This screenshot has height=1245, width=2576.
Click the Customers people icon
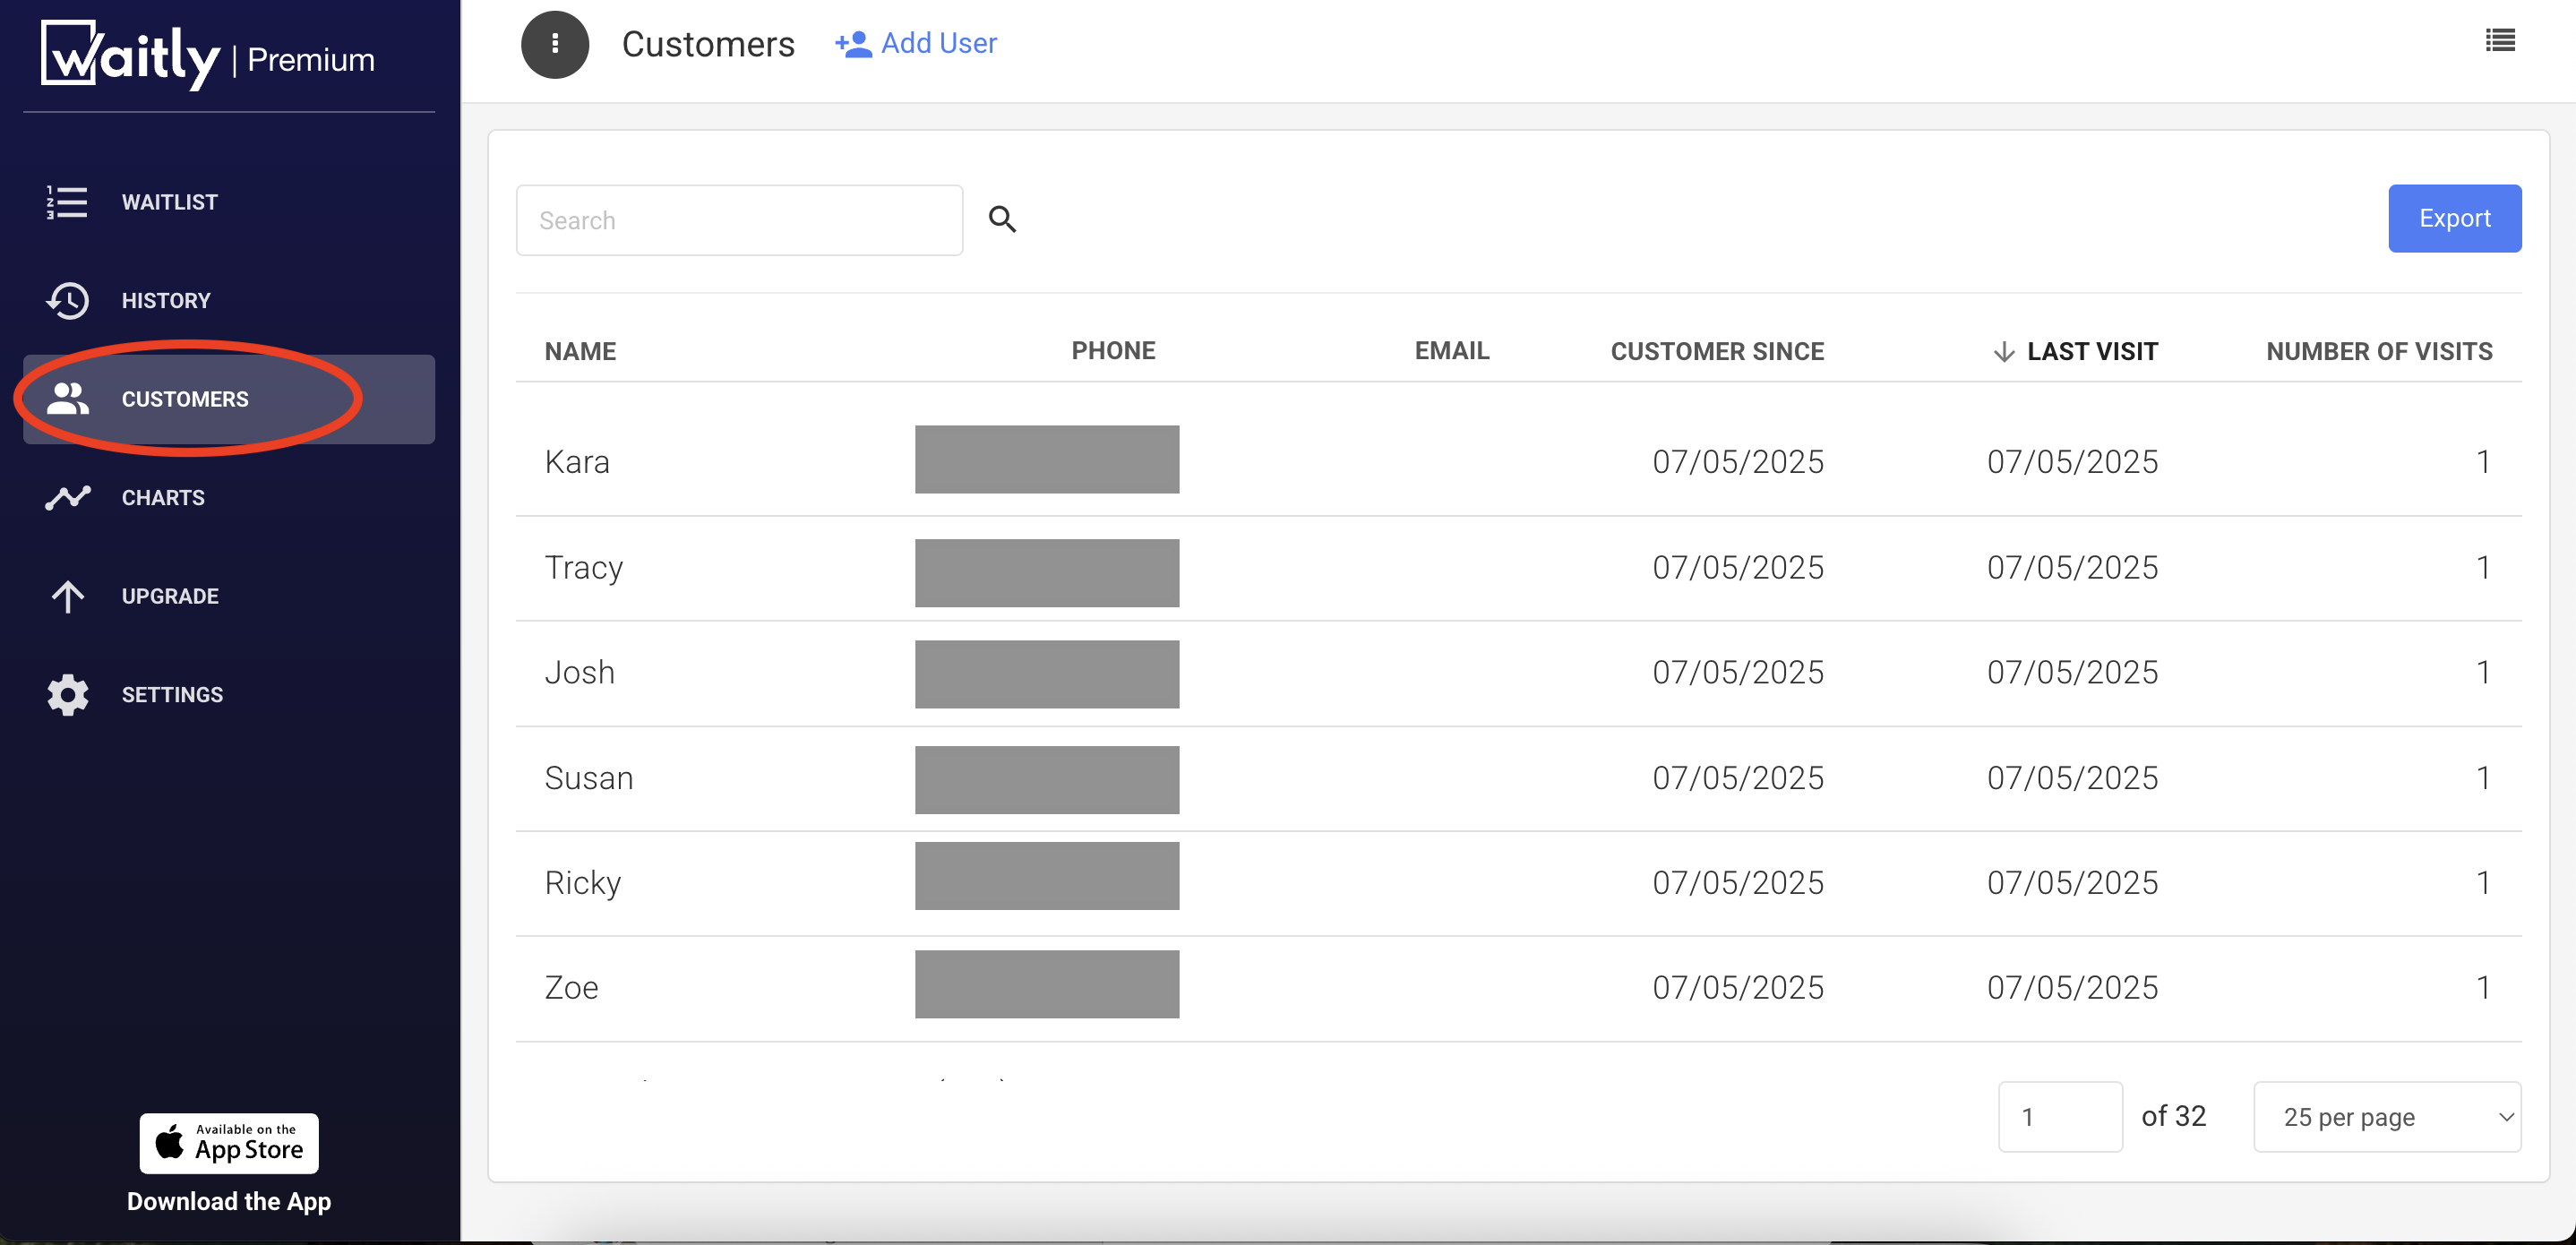(x=67, y=399)
